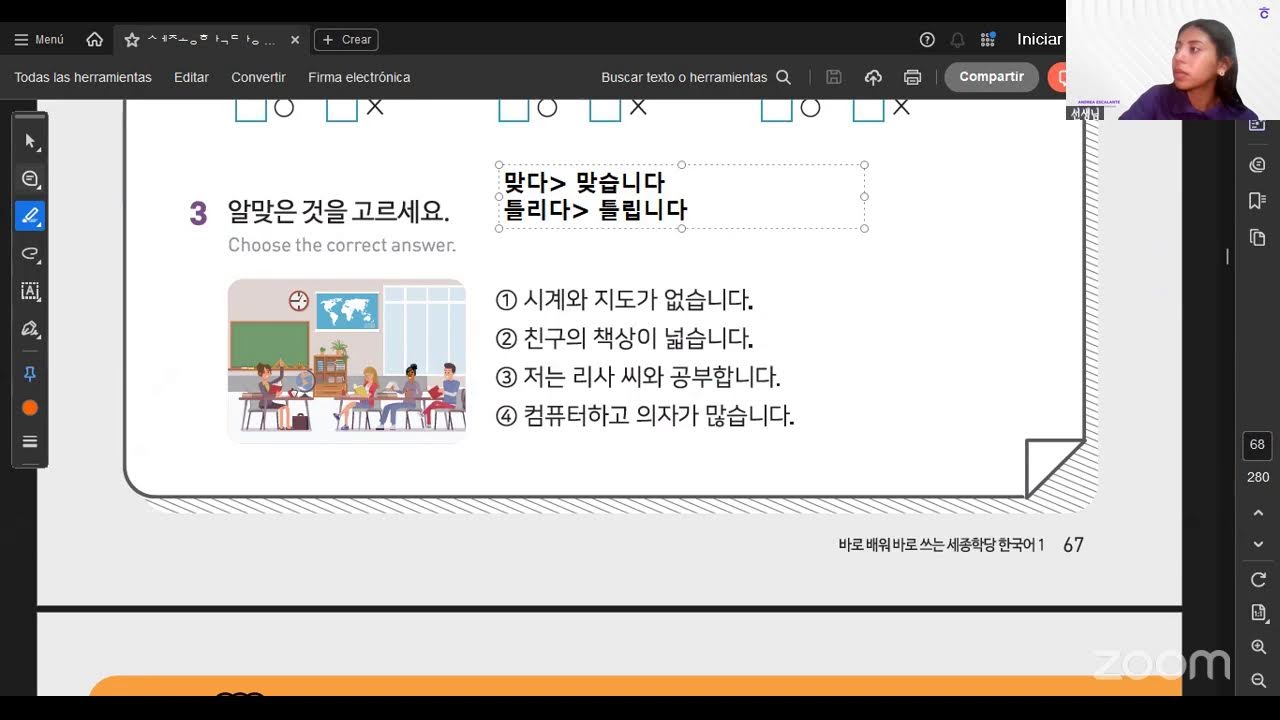The height and width of the screenshot is (720, 1280).
Task: Click the blue pin icon
Action: point(30,373)
